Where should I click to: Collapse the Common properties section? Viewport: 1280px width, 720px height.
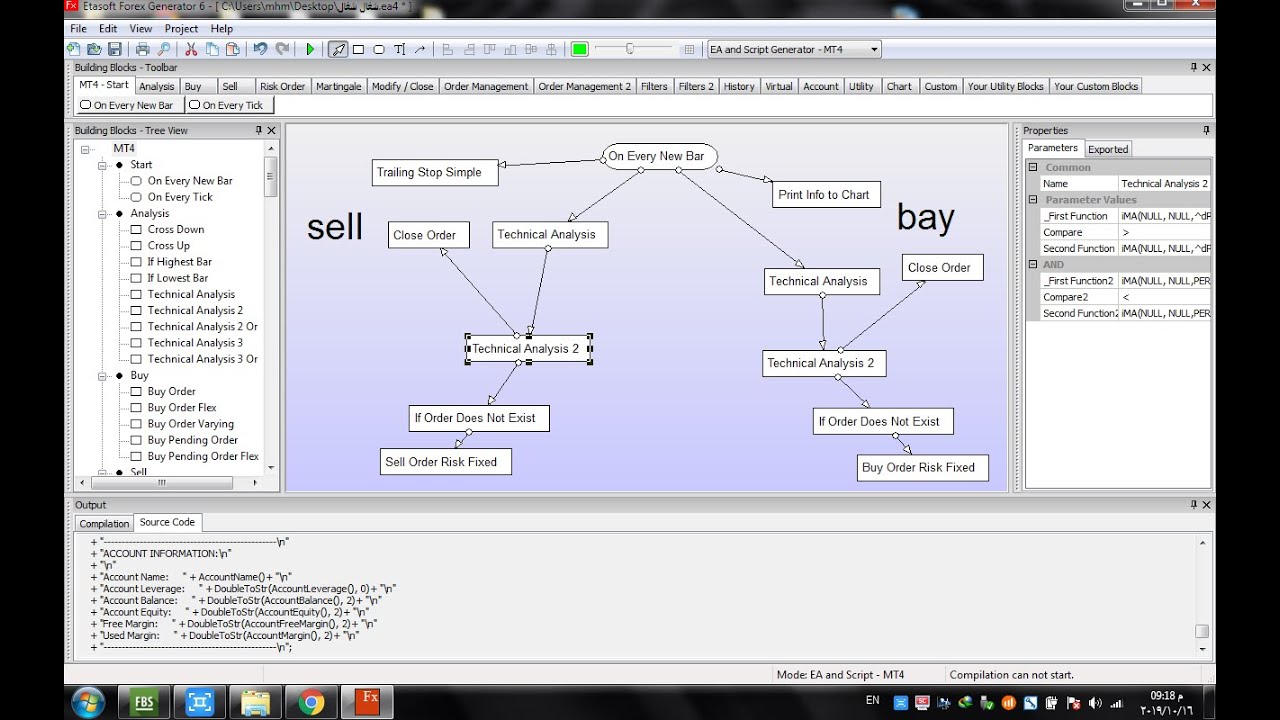click(x=1033, y=167)
